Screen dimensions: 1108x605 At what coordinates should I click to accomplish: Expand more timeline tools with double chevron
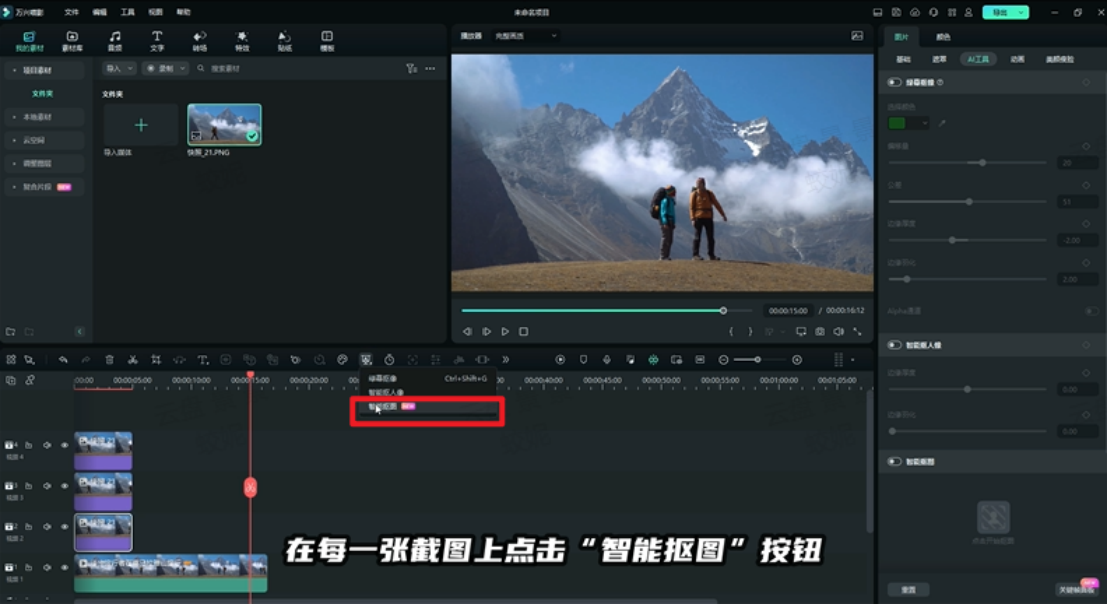tap(505, 360)
